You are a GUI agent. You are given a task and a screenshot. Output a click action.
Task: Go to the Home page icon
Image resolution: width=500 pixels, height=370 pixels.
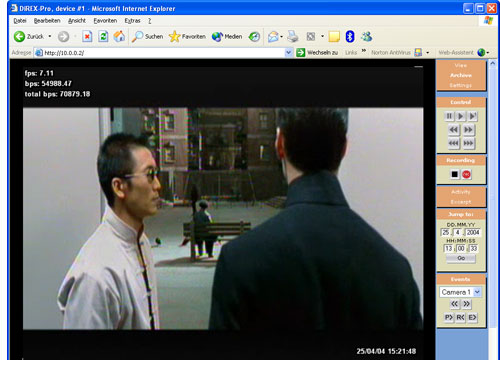119,36
